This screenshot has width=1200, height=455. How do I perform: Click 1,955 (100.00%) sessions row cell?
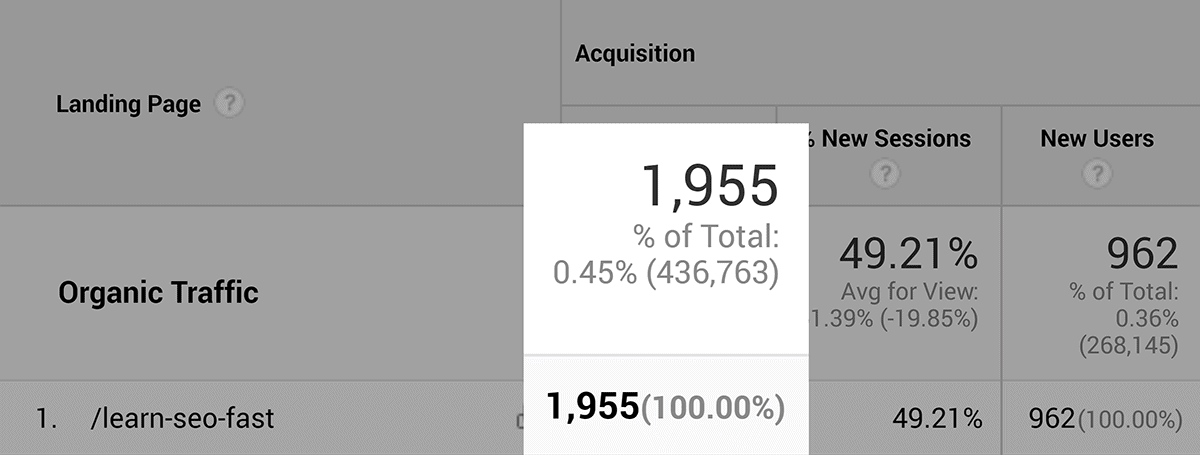[665, 406]
